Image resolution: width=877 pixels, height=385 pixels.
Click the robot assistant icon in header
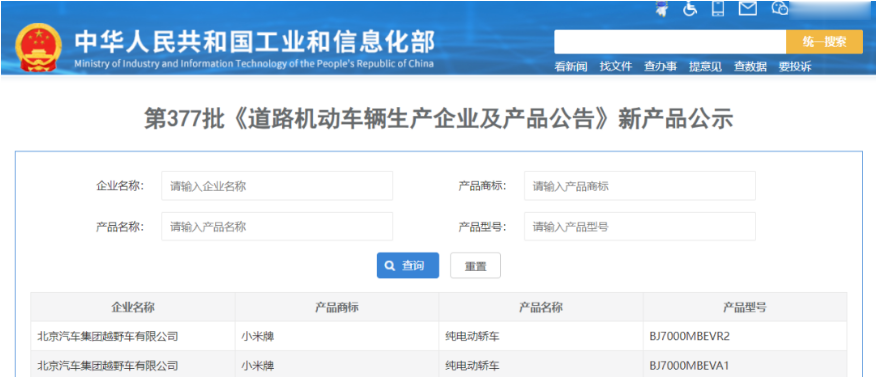pyautogui.click(x=662, y=8)
